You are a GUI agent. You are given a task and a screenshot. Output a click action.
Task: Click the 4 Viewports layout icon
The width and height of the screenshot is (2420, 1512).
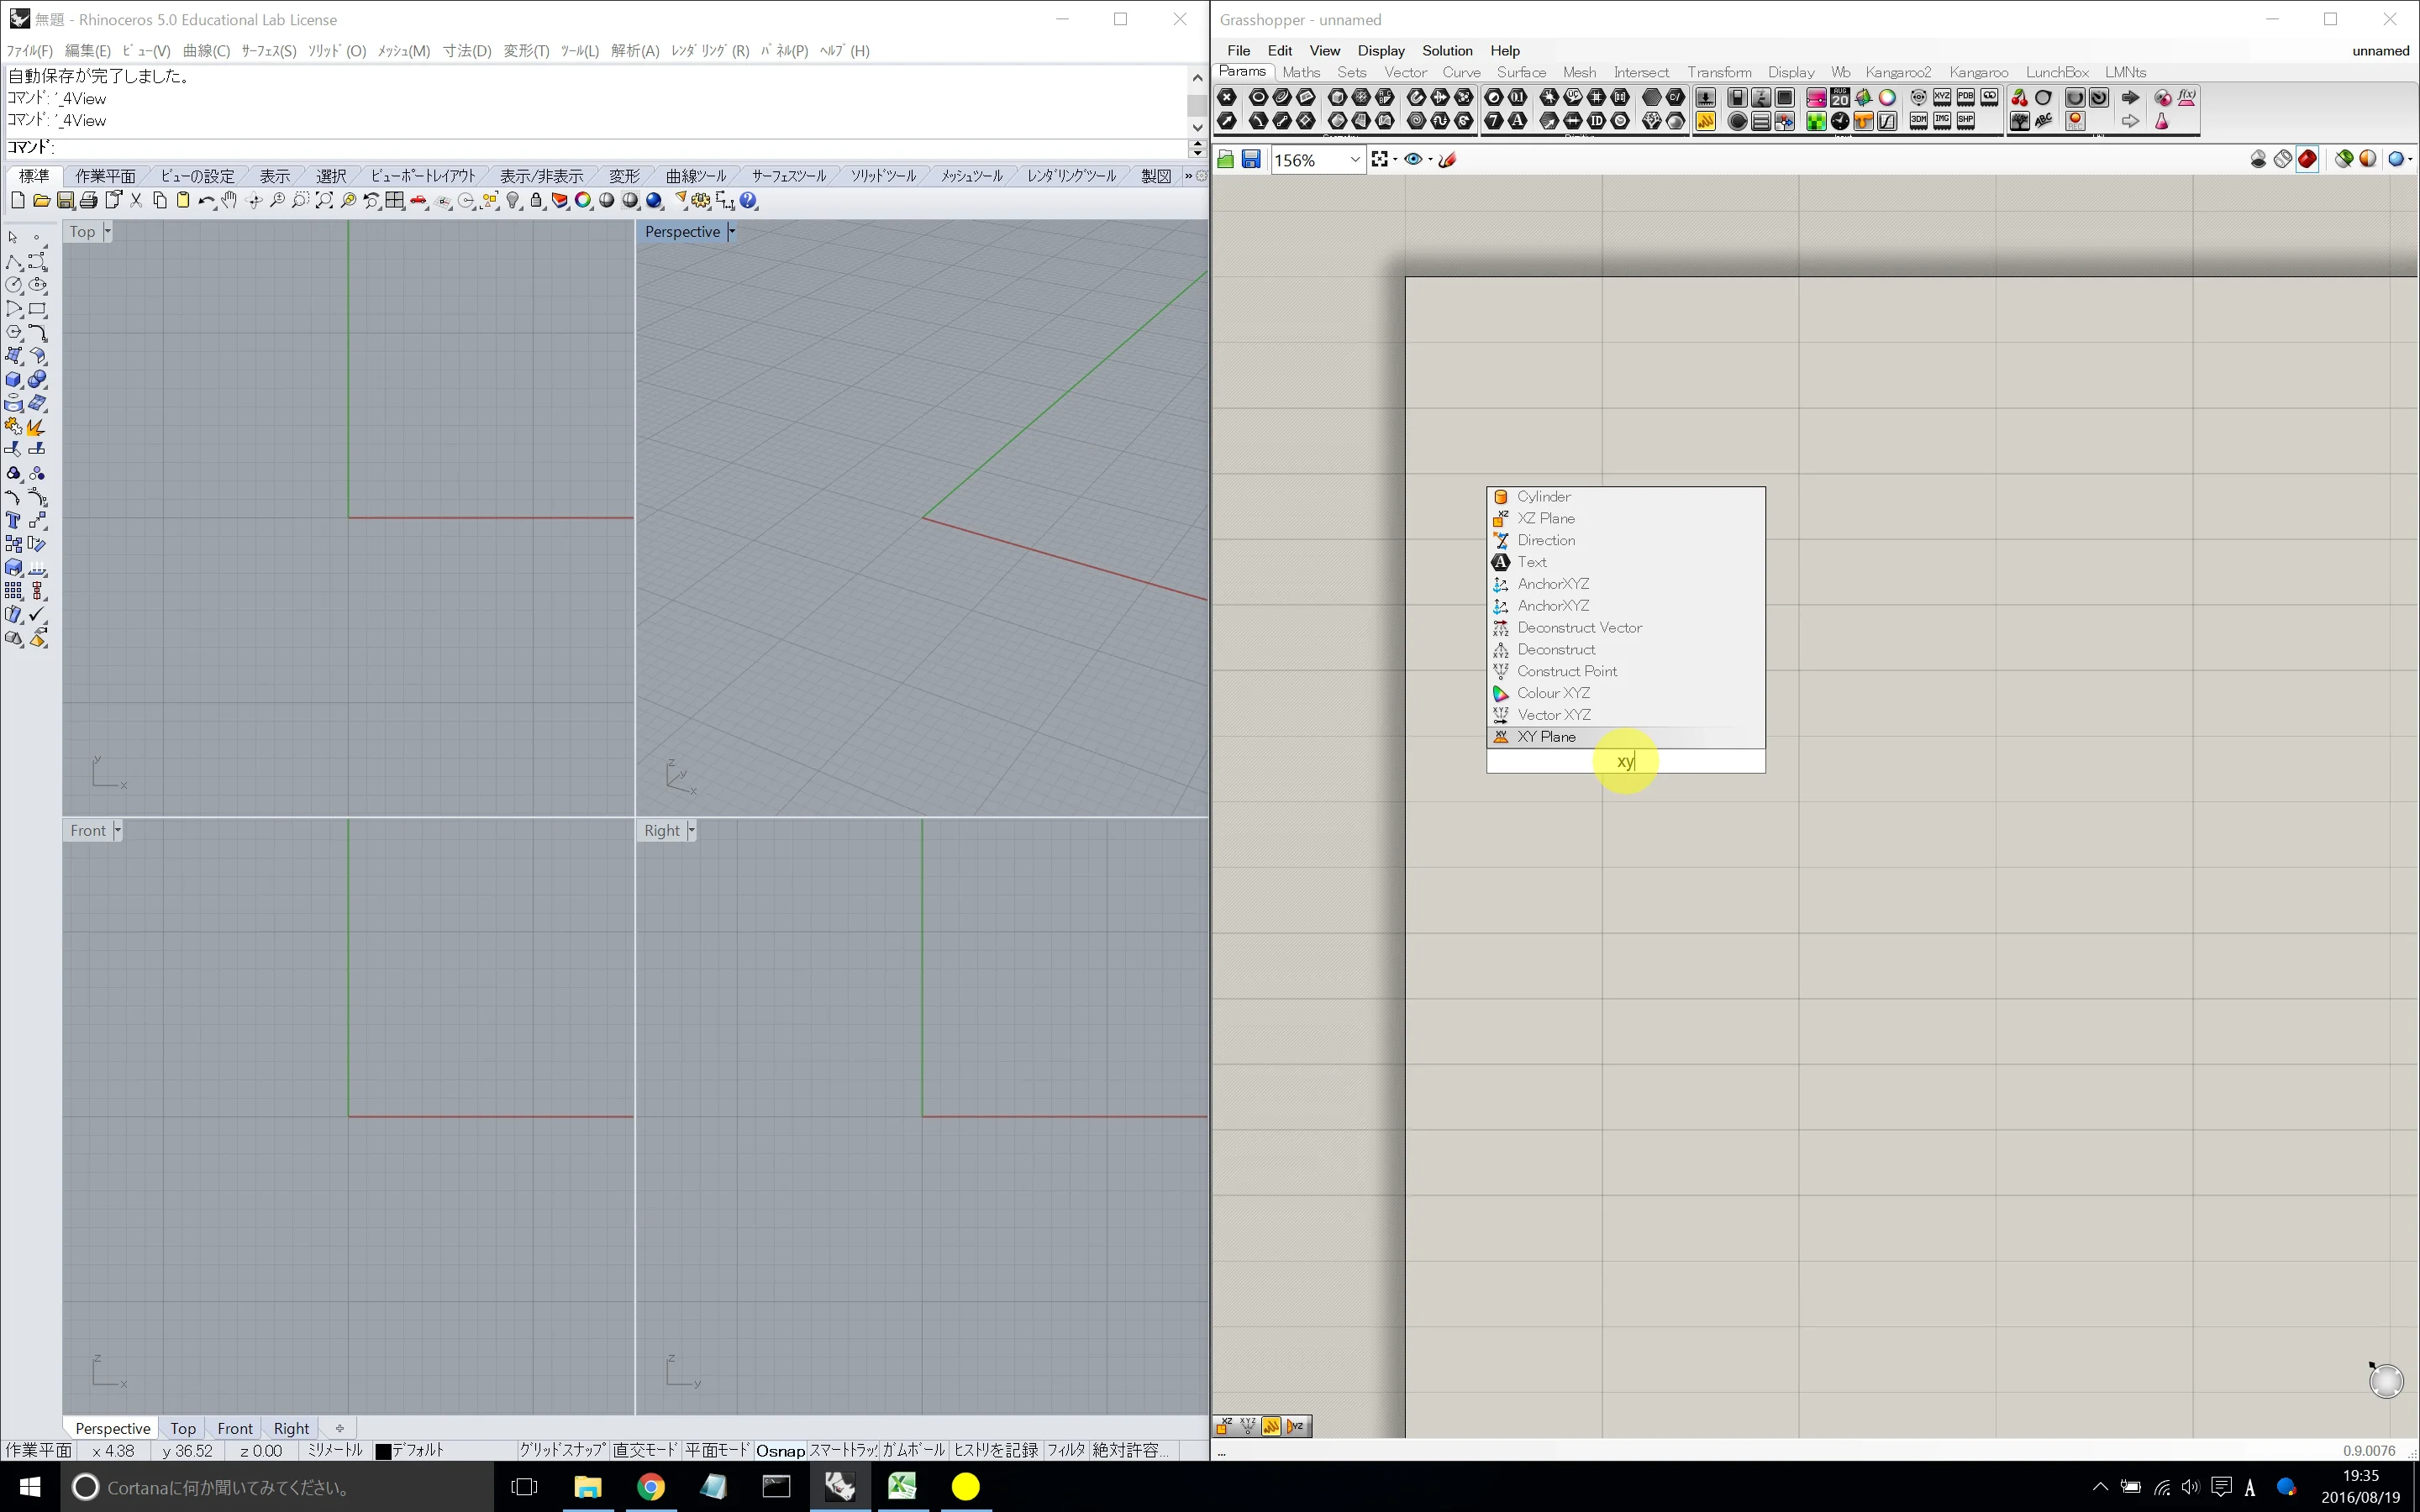coord(395,201)
